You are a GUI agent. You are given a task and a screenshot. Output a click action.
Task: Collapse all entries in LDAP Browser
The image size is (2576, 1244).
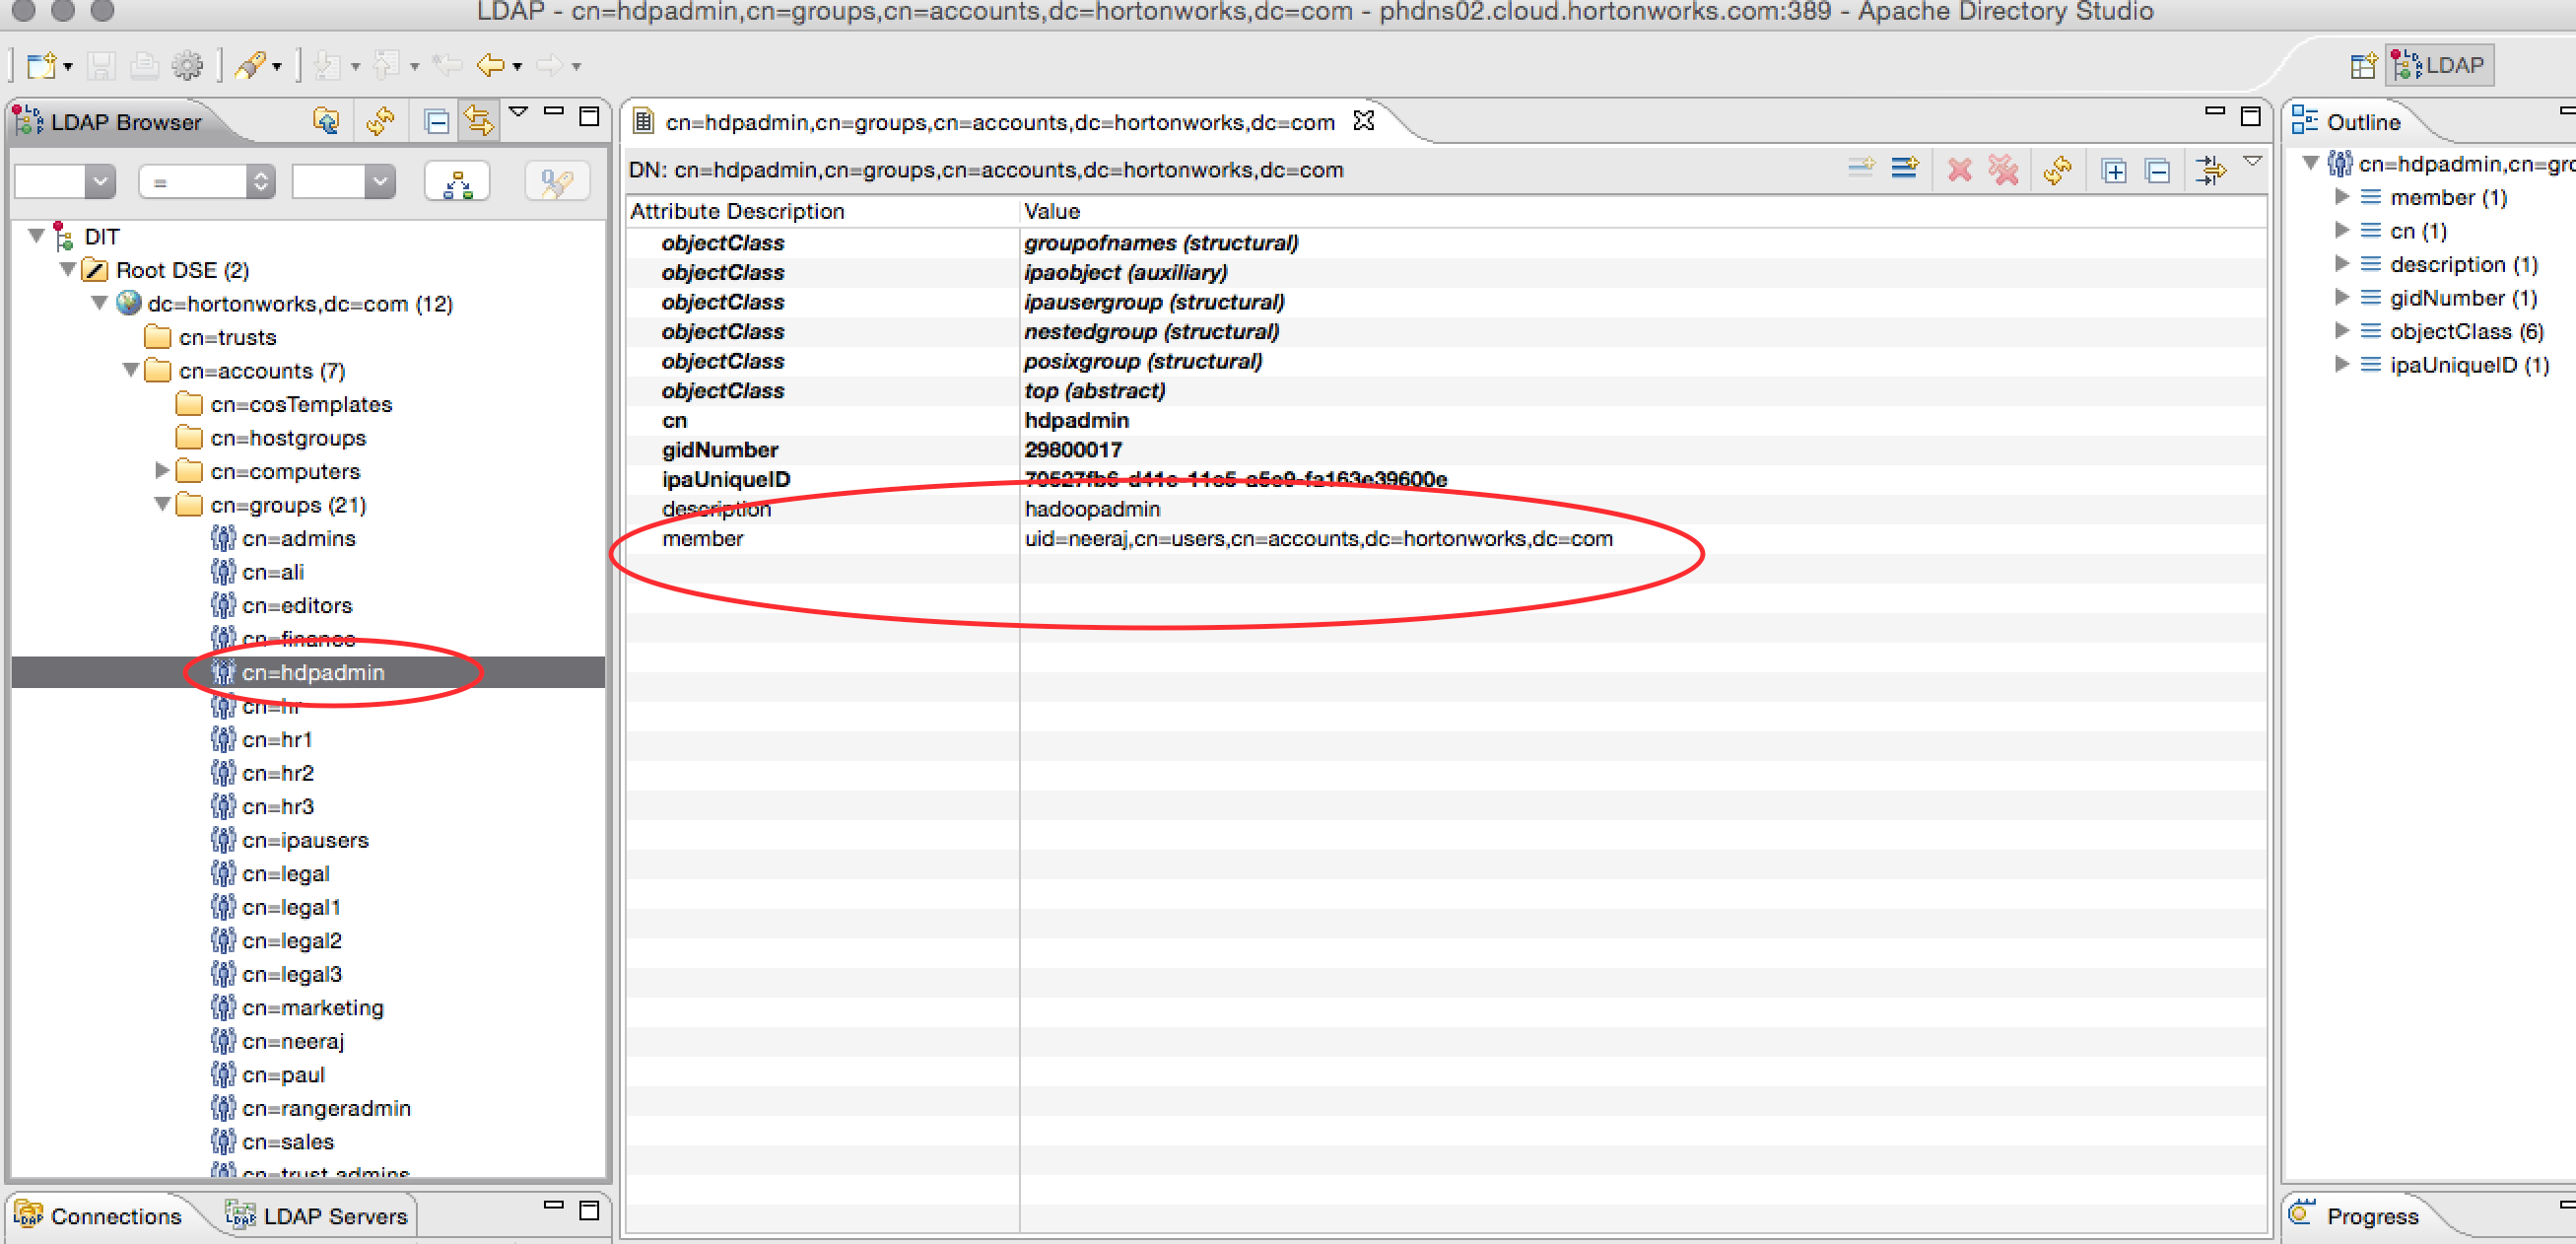coord(435,121)
